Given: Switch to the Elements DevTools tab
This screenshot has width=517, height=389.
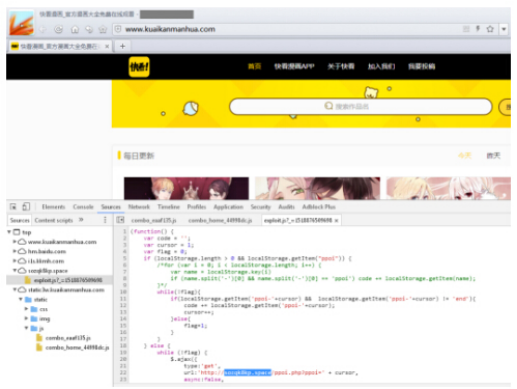Looking at the screenshot, I should 53,207.
